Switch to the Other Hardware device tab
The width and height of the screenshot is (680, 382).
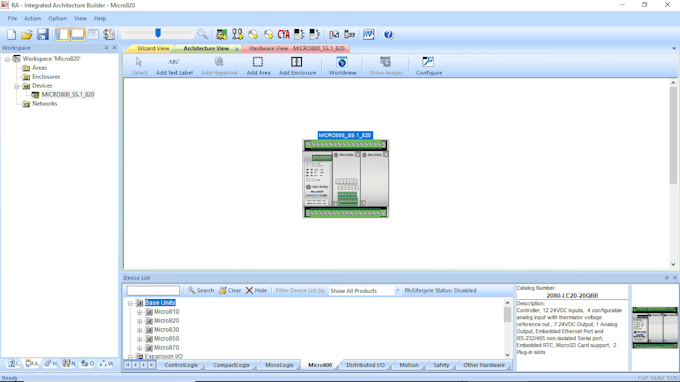484,365
